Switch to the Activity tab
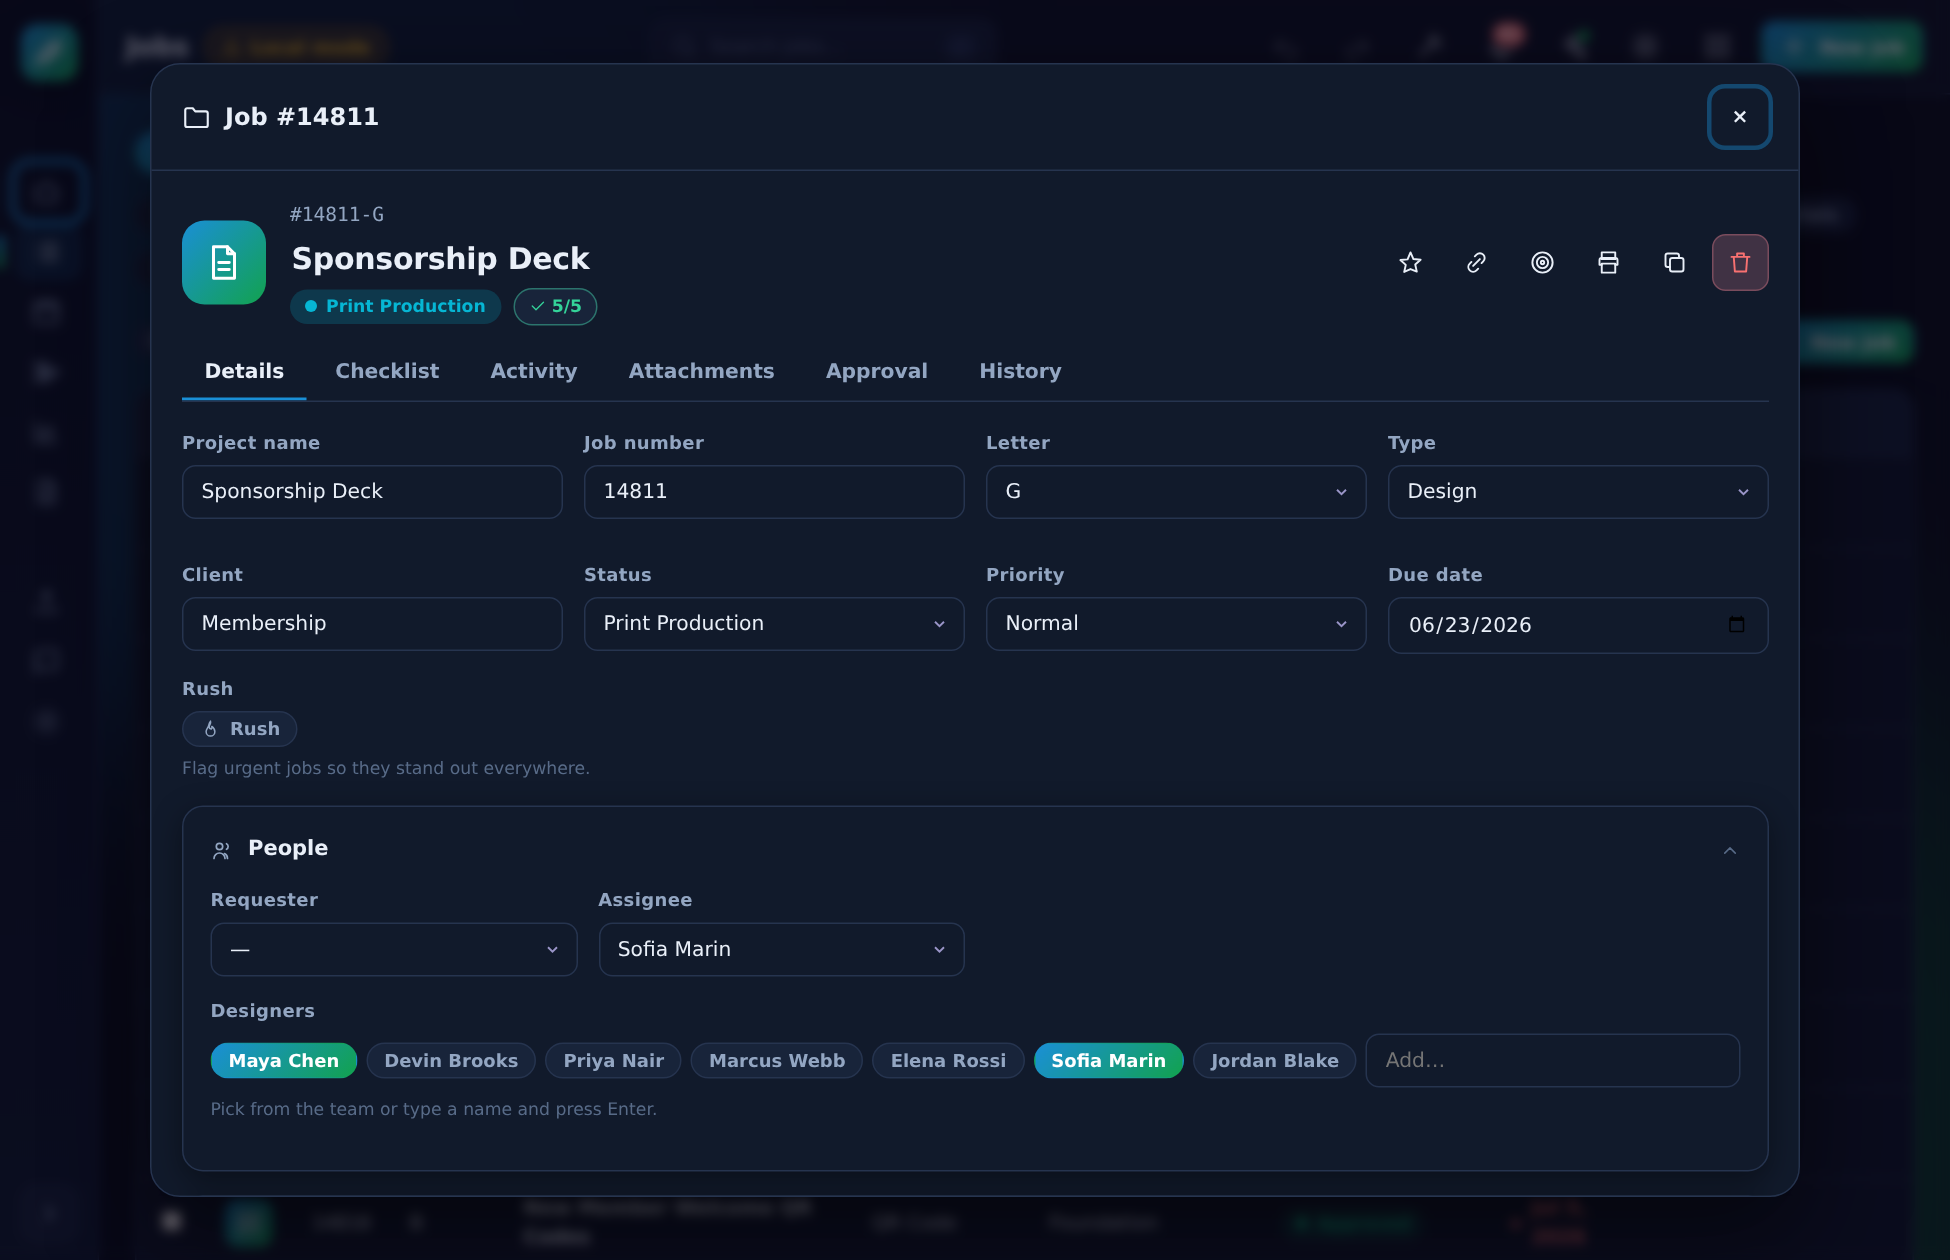Screen dimensions: 1950x1260 (x=534, y=371)
